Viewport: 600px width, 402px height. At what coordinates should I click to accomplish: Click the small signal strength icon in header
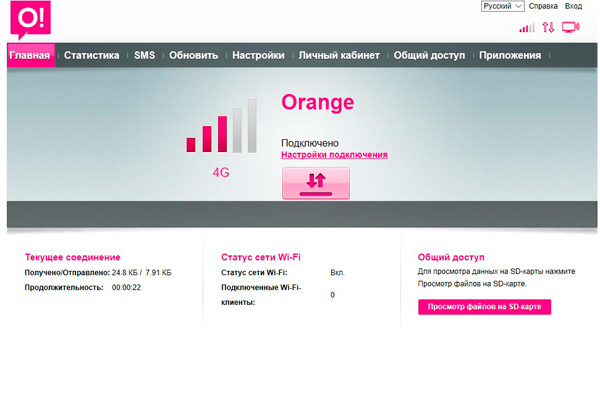pos(527,28)
